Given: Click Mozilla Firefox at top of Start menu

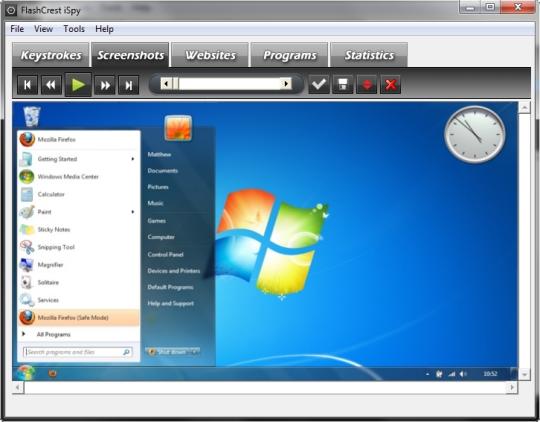Looking at the screenshot, I should (x=79, y=140).
